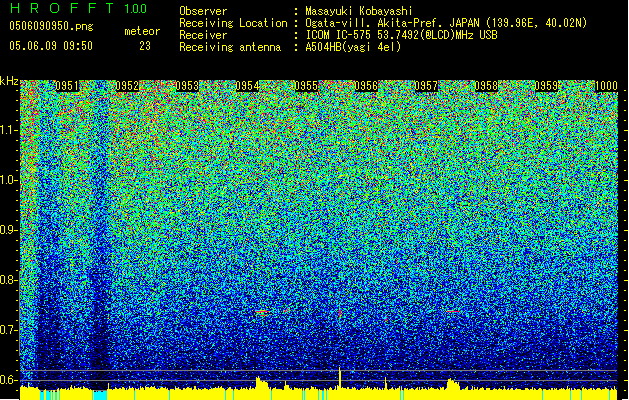Click the yellow power bump below 0957
The width and height of the screenshot is (629, 400).
point(453,384)
